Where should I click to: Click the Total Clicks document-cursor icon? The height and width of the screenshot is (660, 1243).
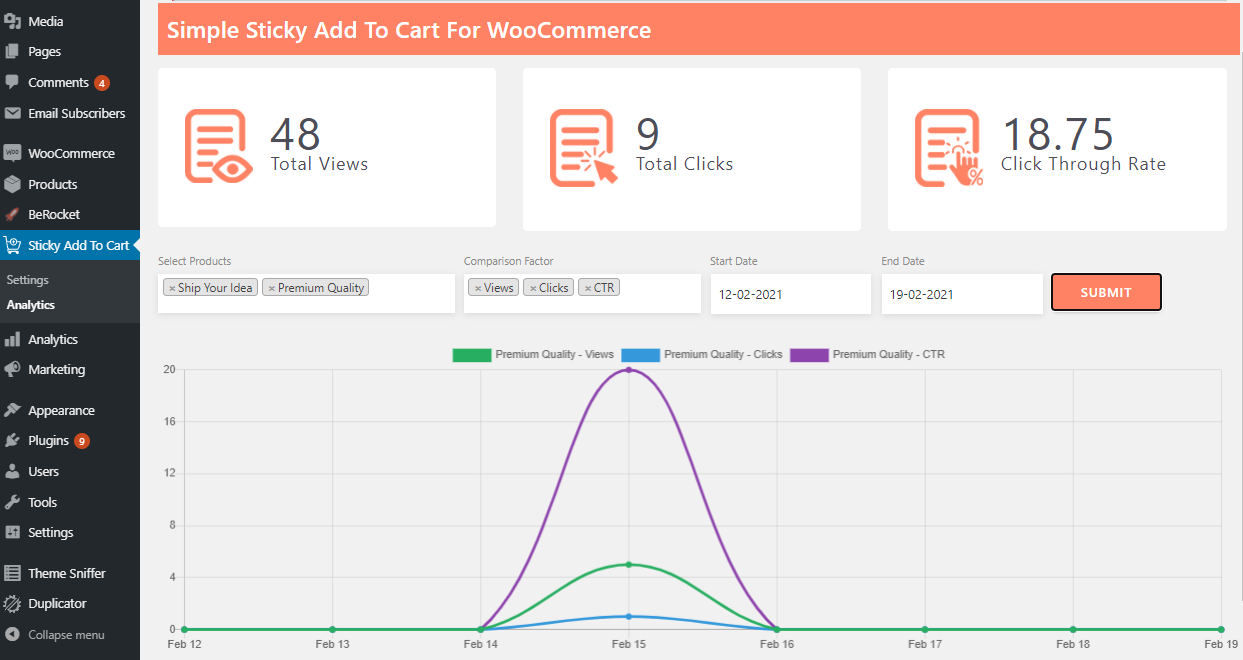[x=584, y=147]
